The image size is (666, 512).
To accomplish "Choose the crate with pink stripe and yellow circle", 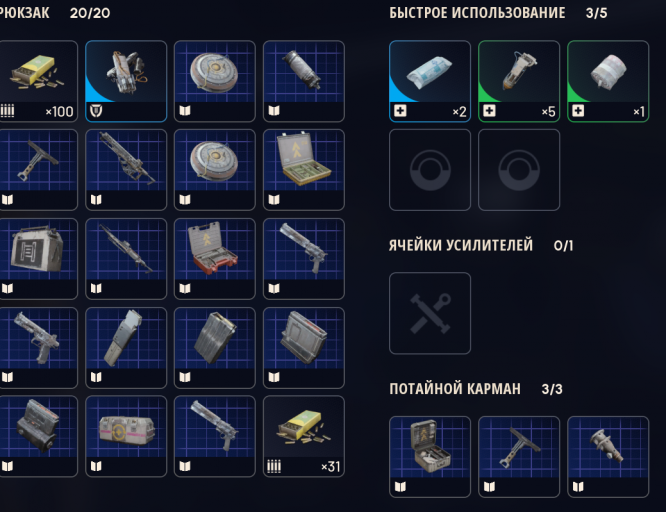I will 126,436.
